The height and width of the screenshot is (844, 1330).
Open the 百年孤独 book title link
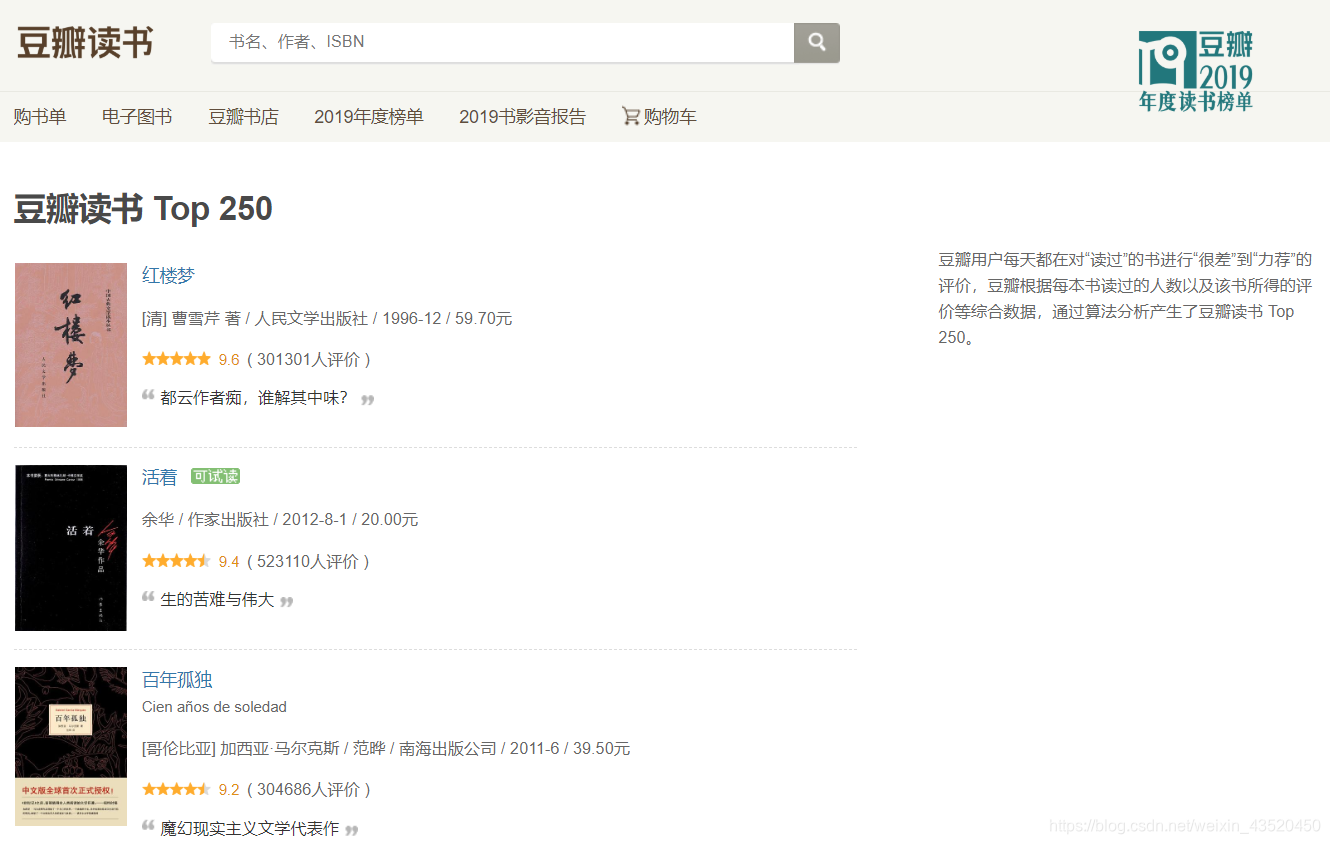pyautogui.click(x=177, y=680)
